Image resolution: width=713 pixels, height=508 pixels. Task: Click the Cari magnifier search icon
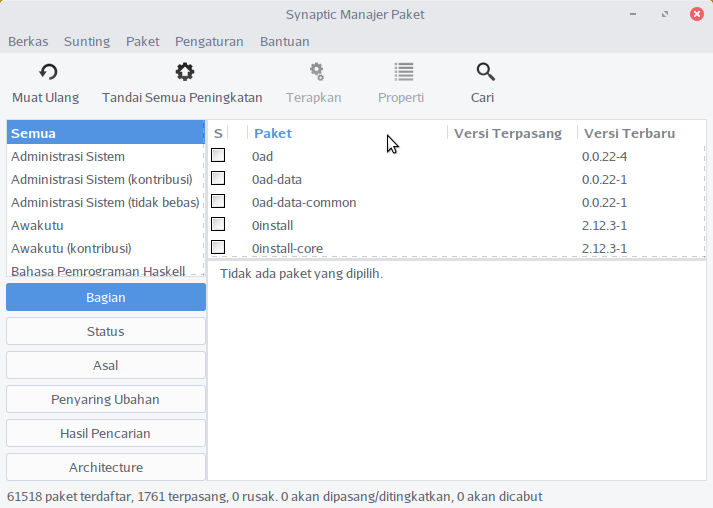coord(485,72)
